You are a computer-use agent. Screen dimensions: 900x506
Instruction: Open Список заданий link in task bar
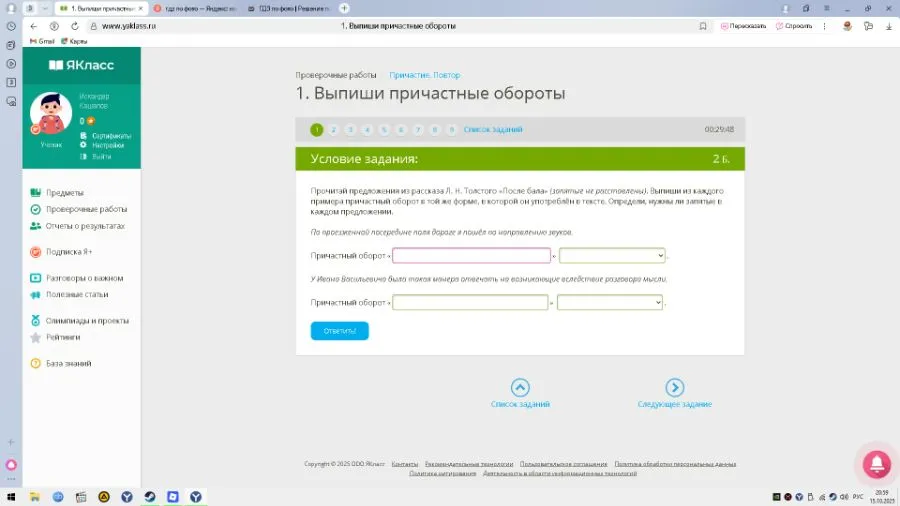493,130
